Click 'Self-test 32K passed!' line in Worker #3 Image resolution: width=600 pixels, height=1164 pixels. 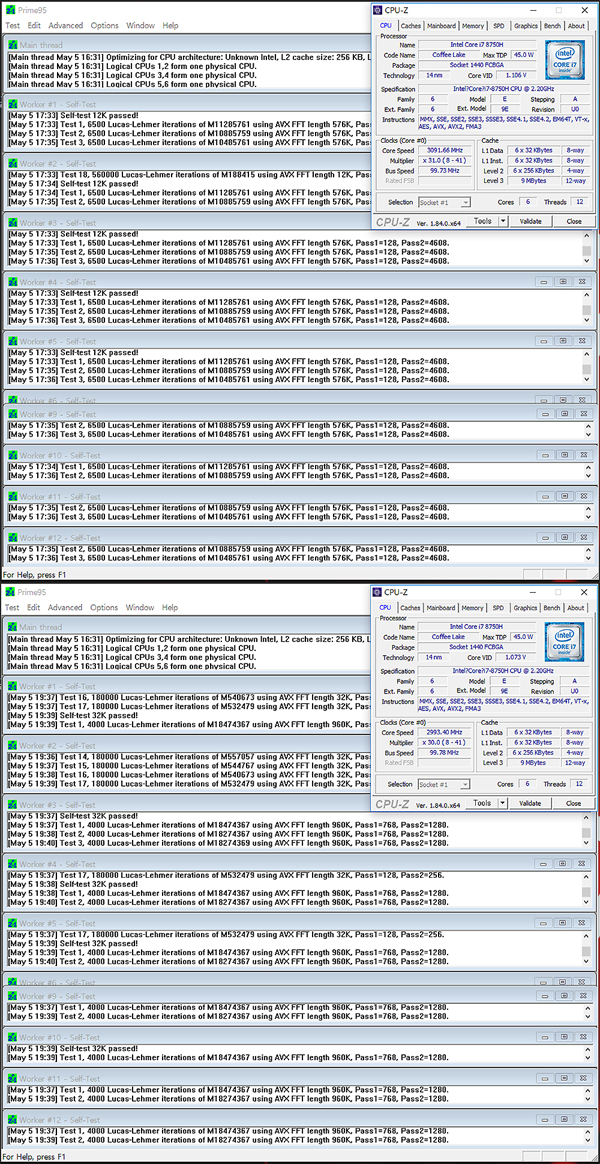pyautogui.click(x=74, y=815)
